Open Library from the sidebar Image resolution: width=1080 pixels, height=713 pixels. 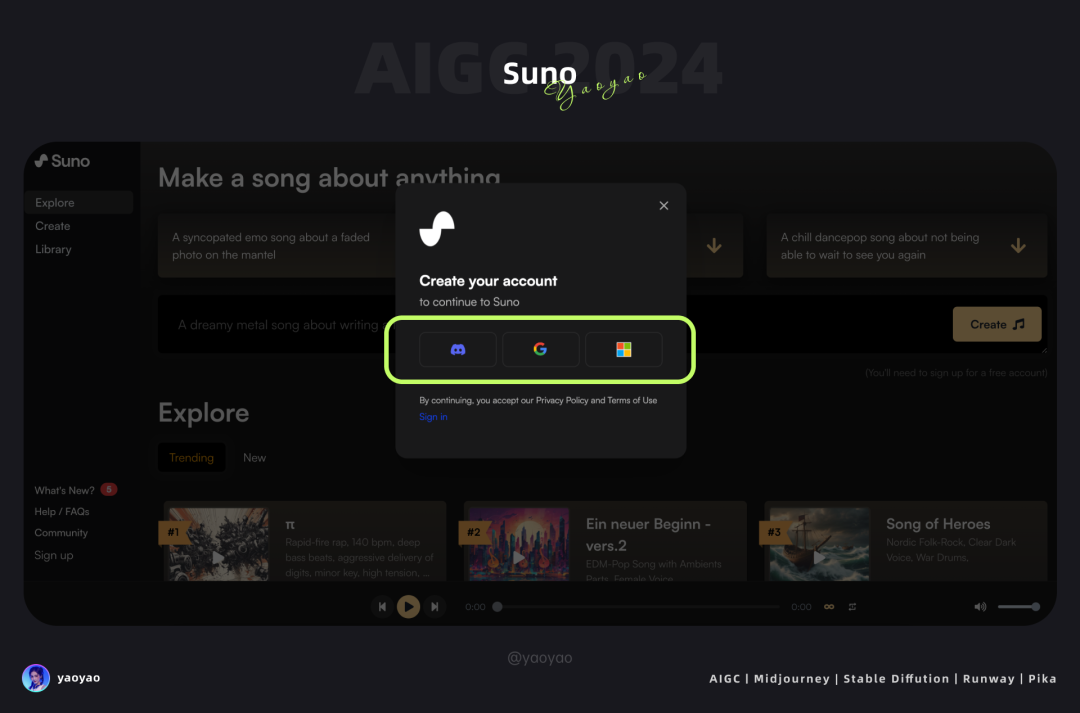tap(53, 249)
